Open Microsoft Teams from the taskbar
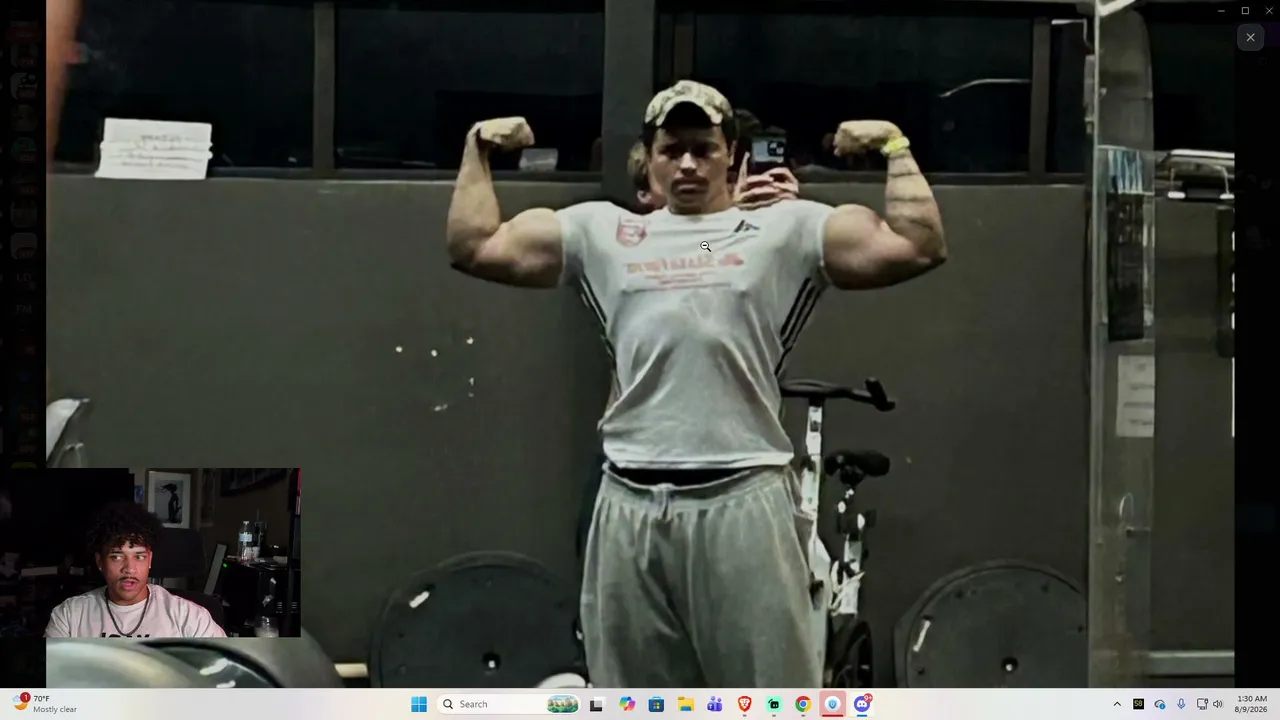 click(x=714, y=704)
